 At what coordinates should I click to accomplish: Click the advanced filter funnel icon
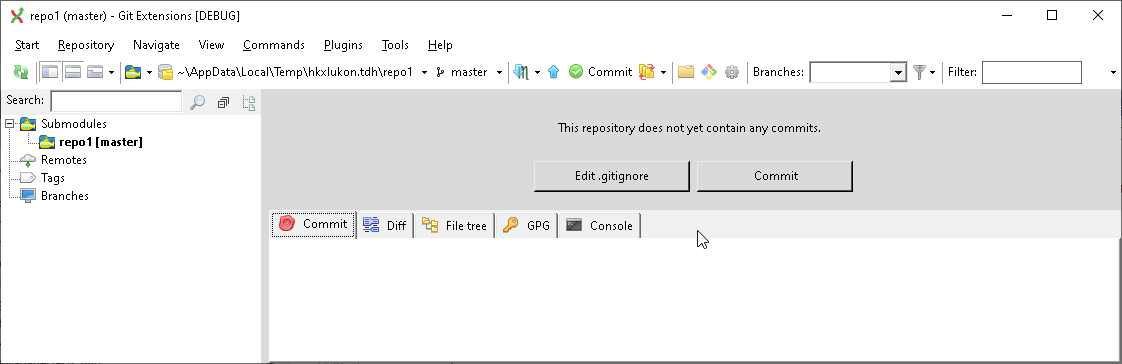pyautogui.click(x=919, y=72)
